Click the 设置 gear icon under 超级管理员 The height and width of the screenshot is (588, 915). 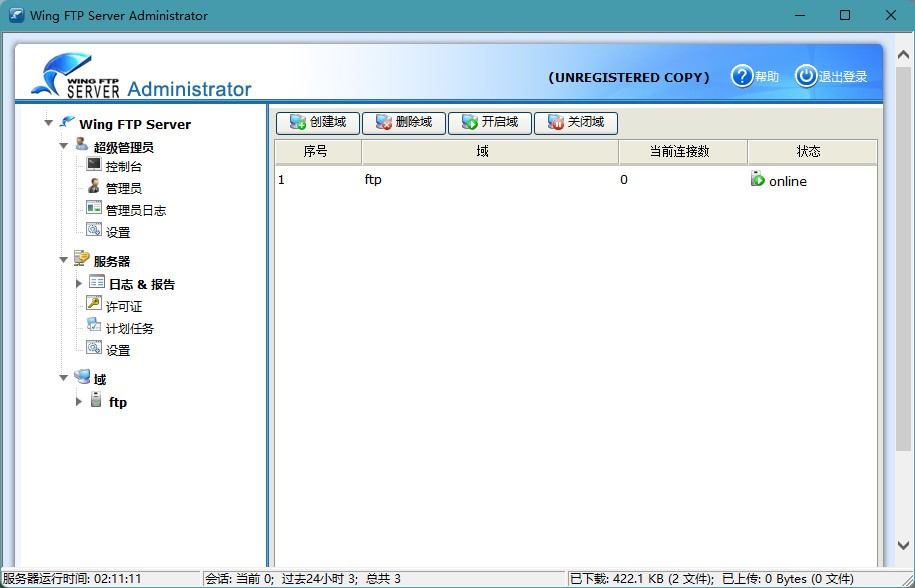point(93,229)
